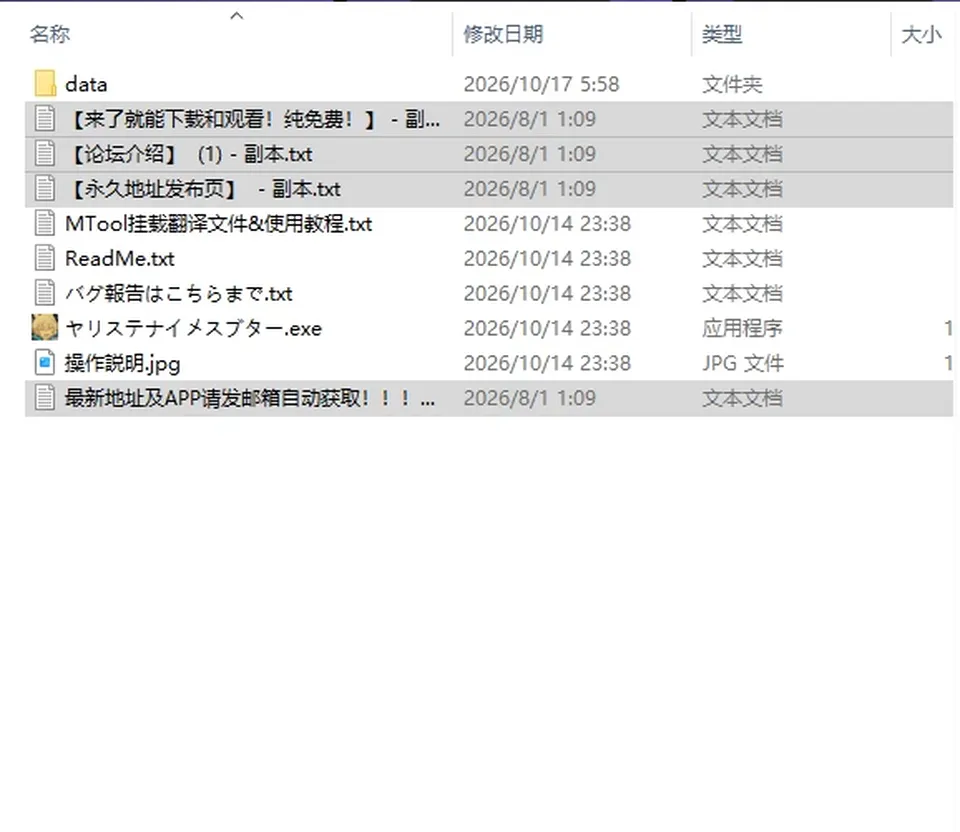Select MTool挂载翻译文件&使用教程.txt

point(219,224)
